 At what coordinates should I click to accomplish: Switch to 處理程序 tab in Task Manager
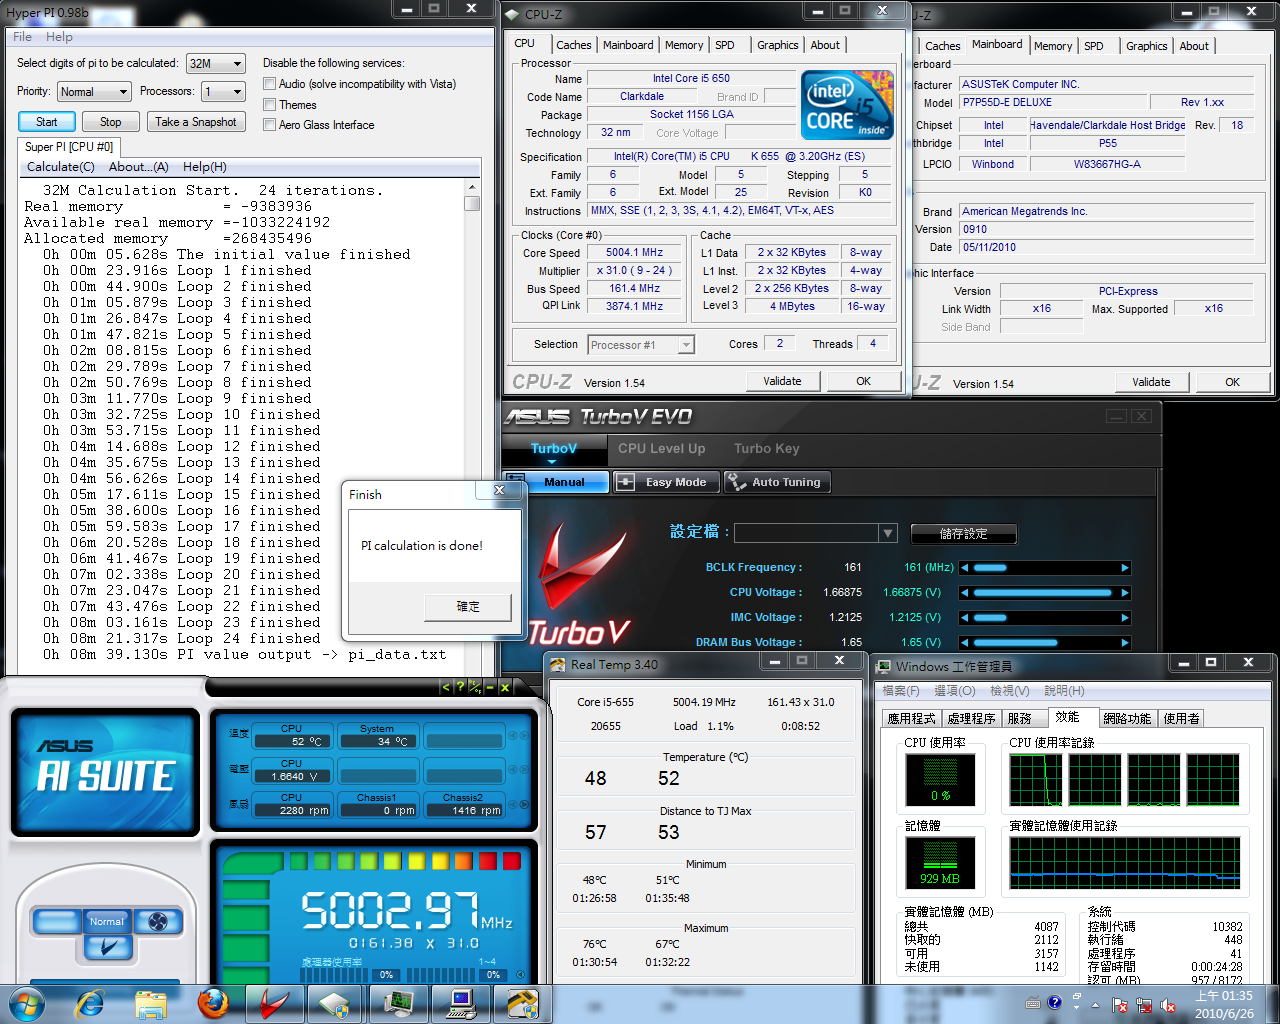(971, 719)
